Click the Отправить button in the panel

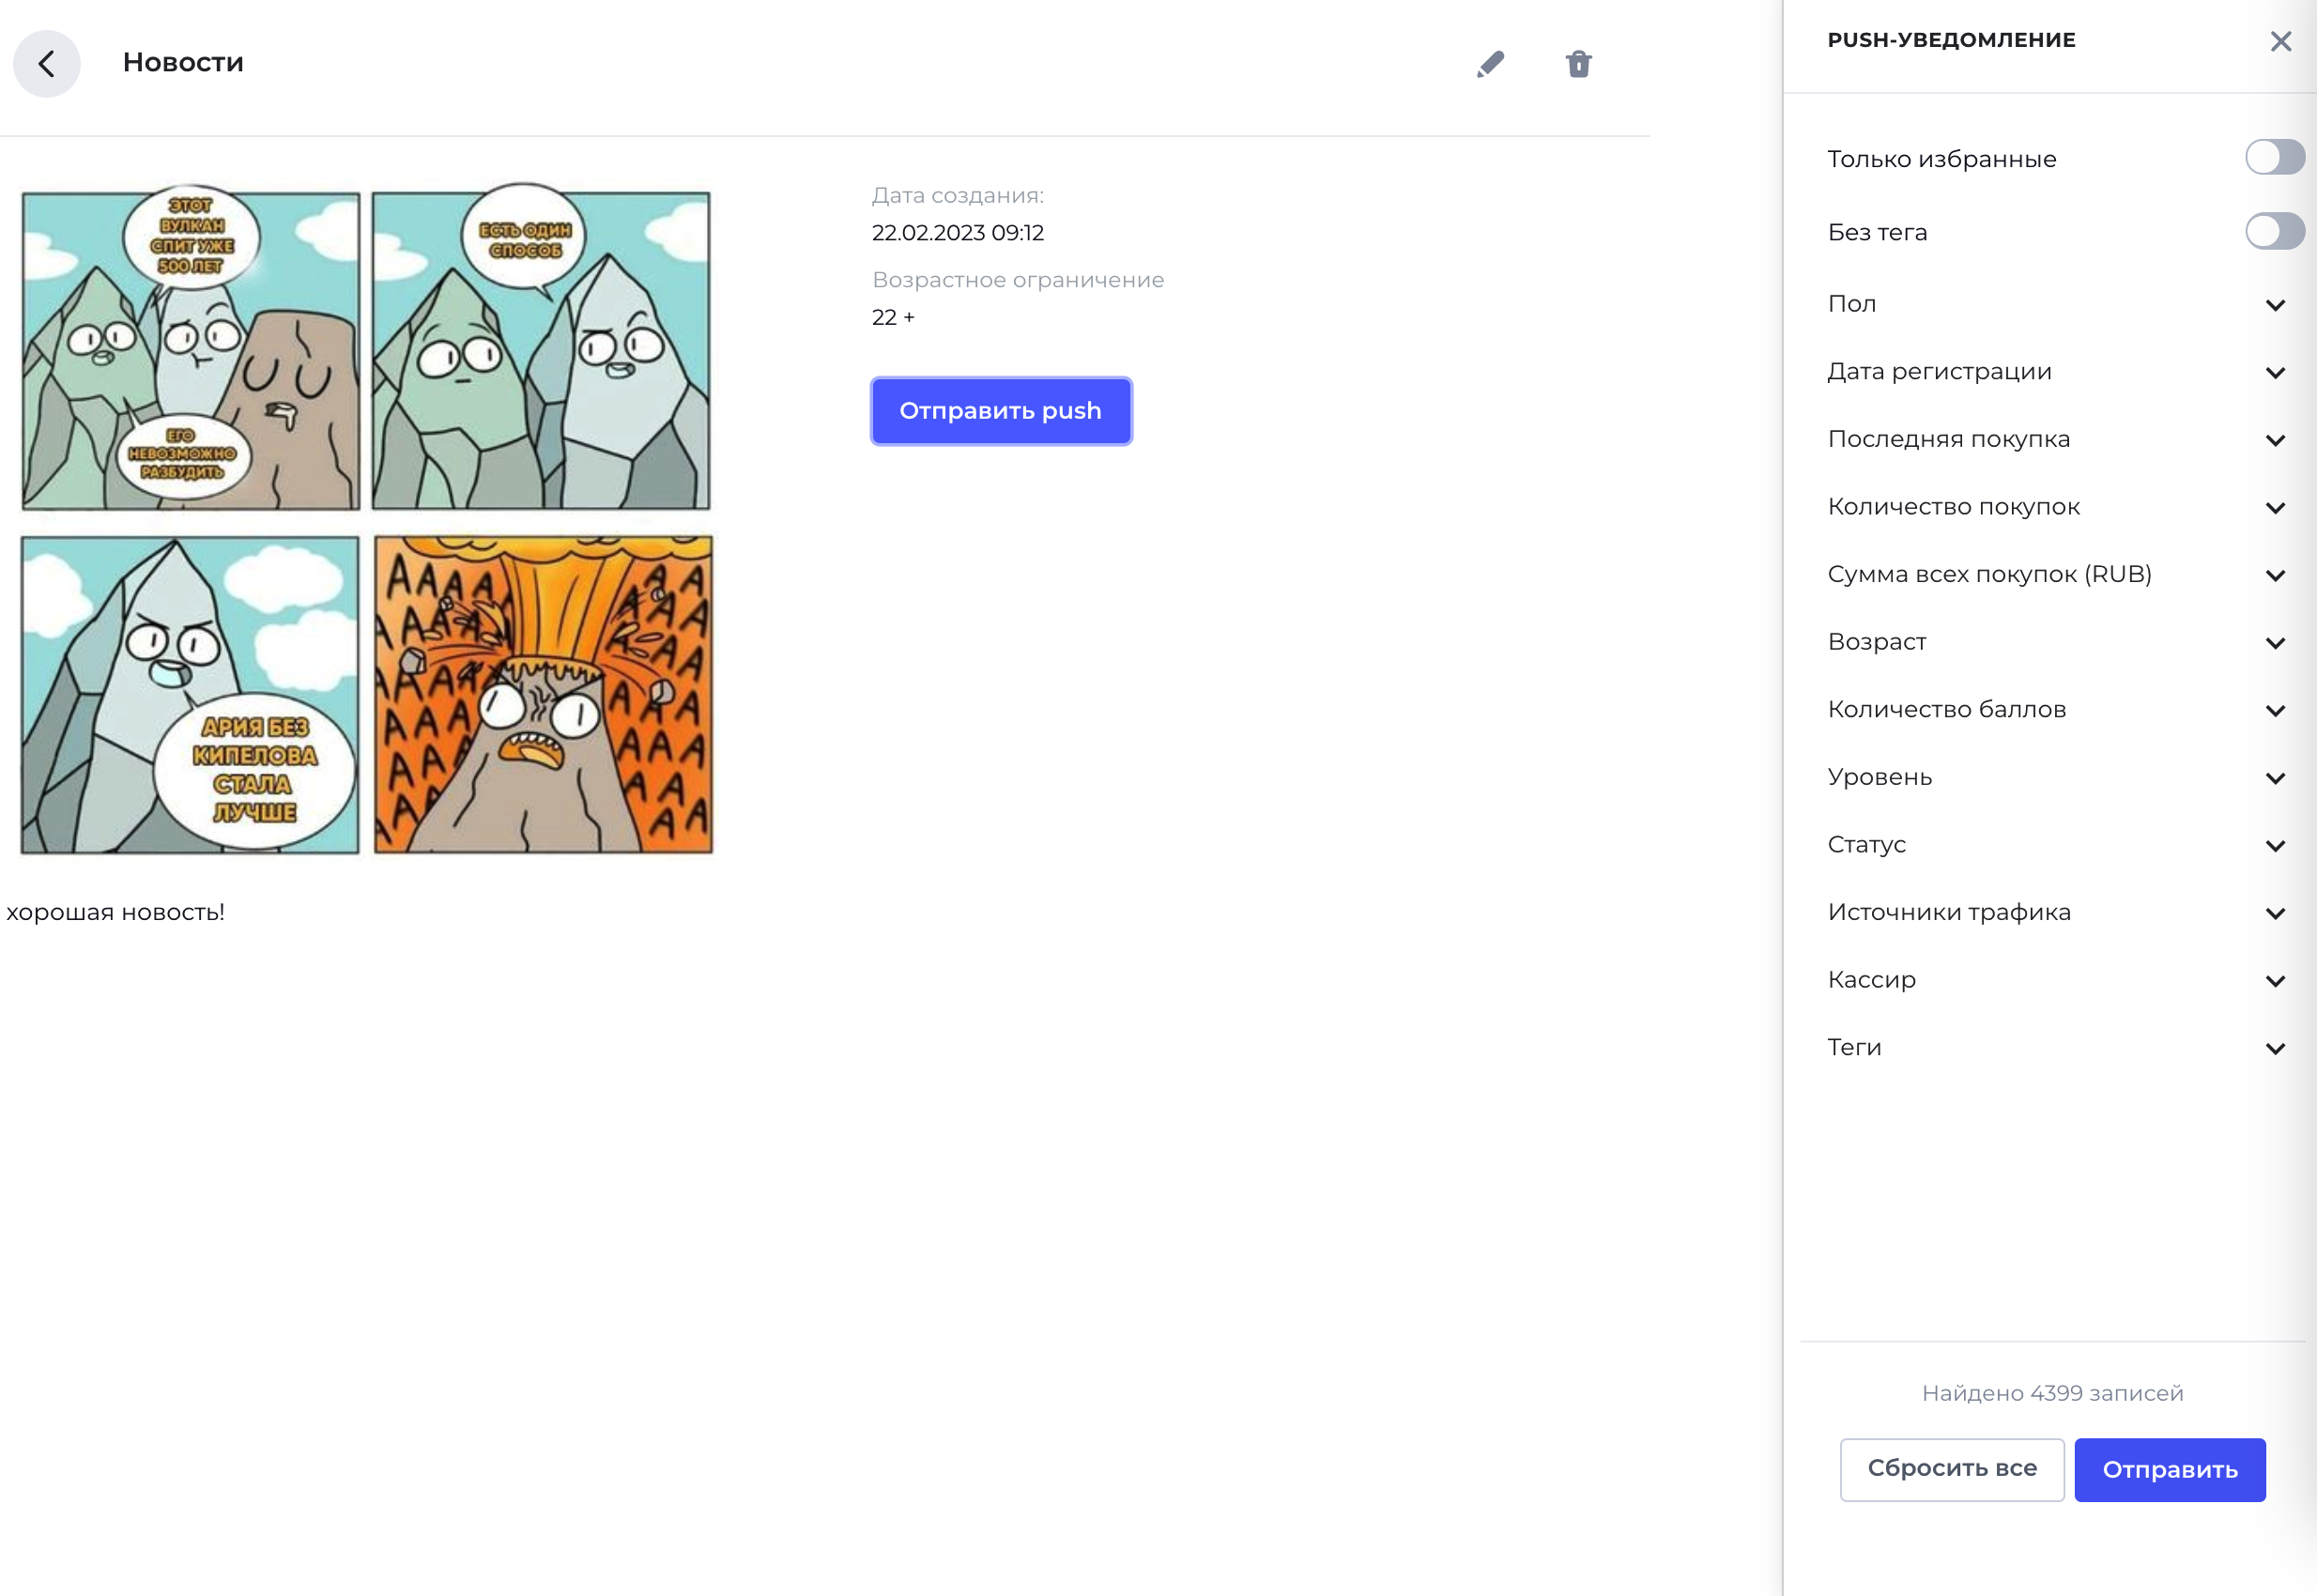[x=2169, y=1469]
